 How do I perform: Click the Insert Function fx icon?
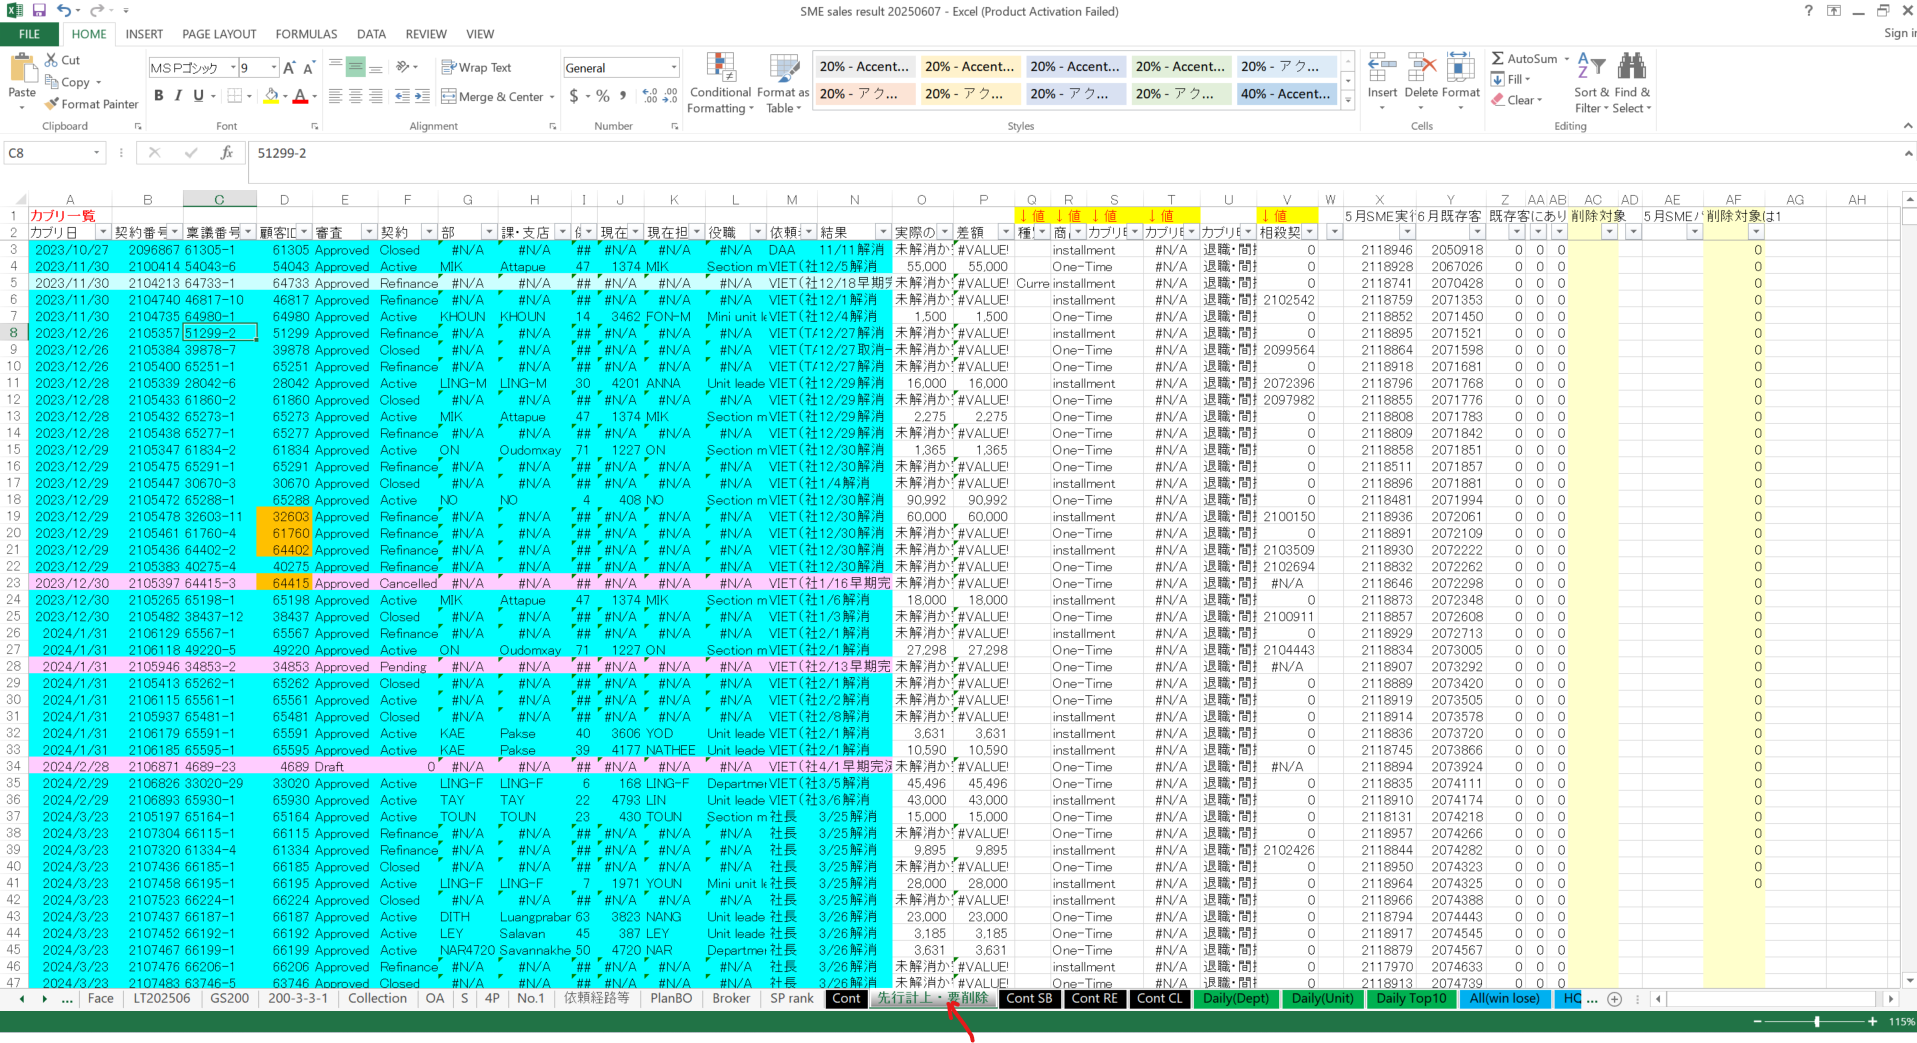227,153
